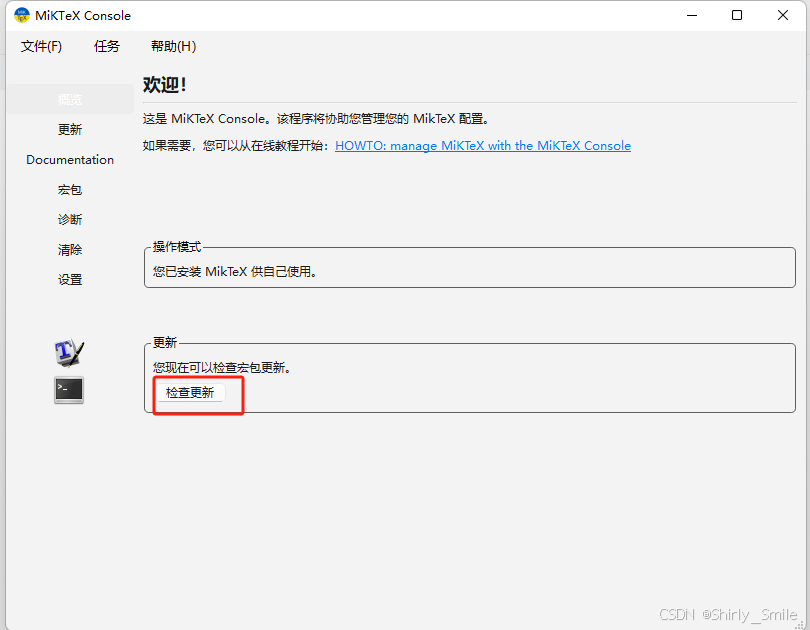Click the 欢迎! heading text
This screenshot has height=630, width=810.
point(165,85)
